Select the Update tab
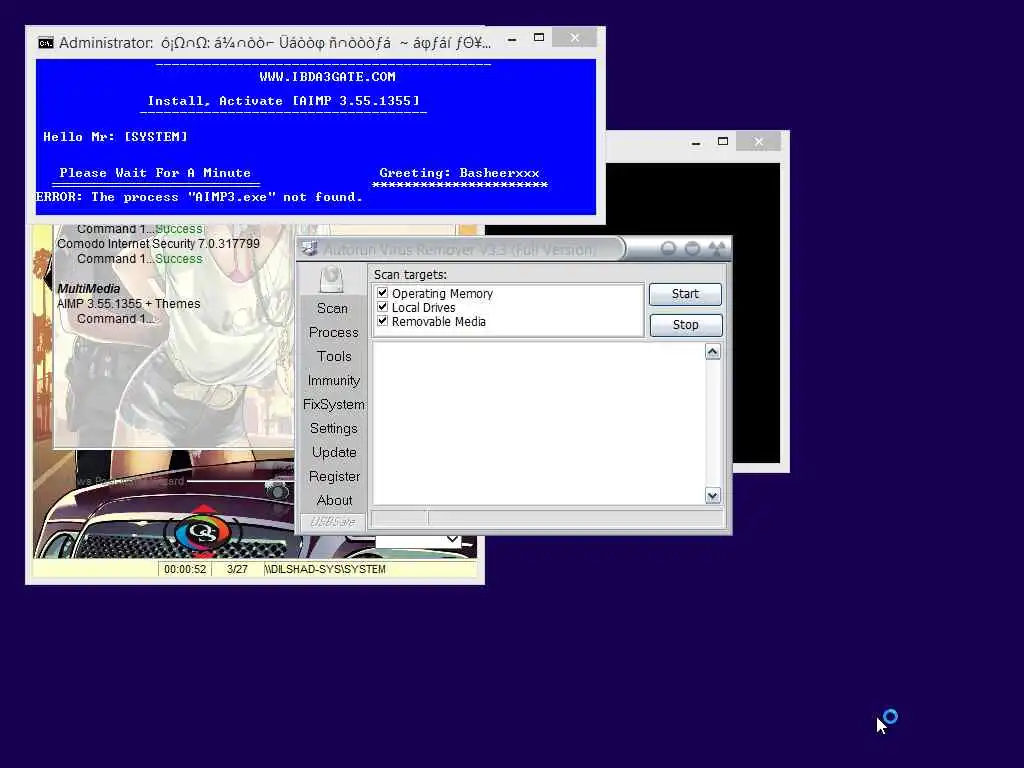Viewport: 1024px width, 768px height. coord(334,453)
